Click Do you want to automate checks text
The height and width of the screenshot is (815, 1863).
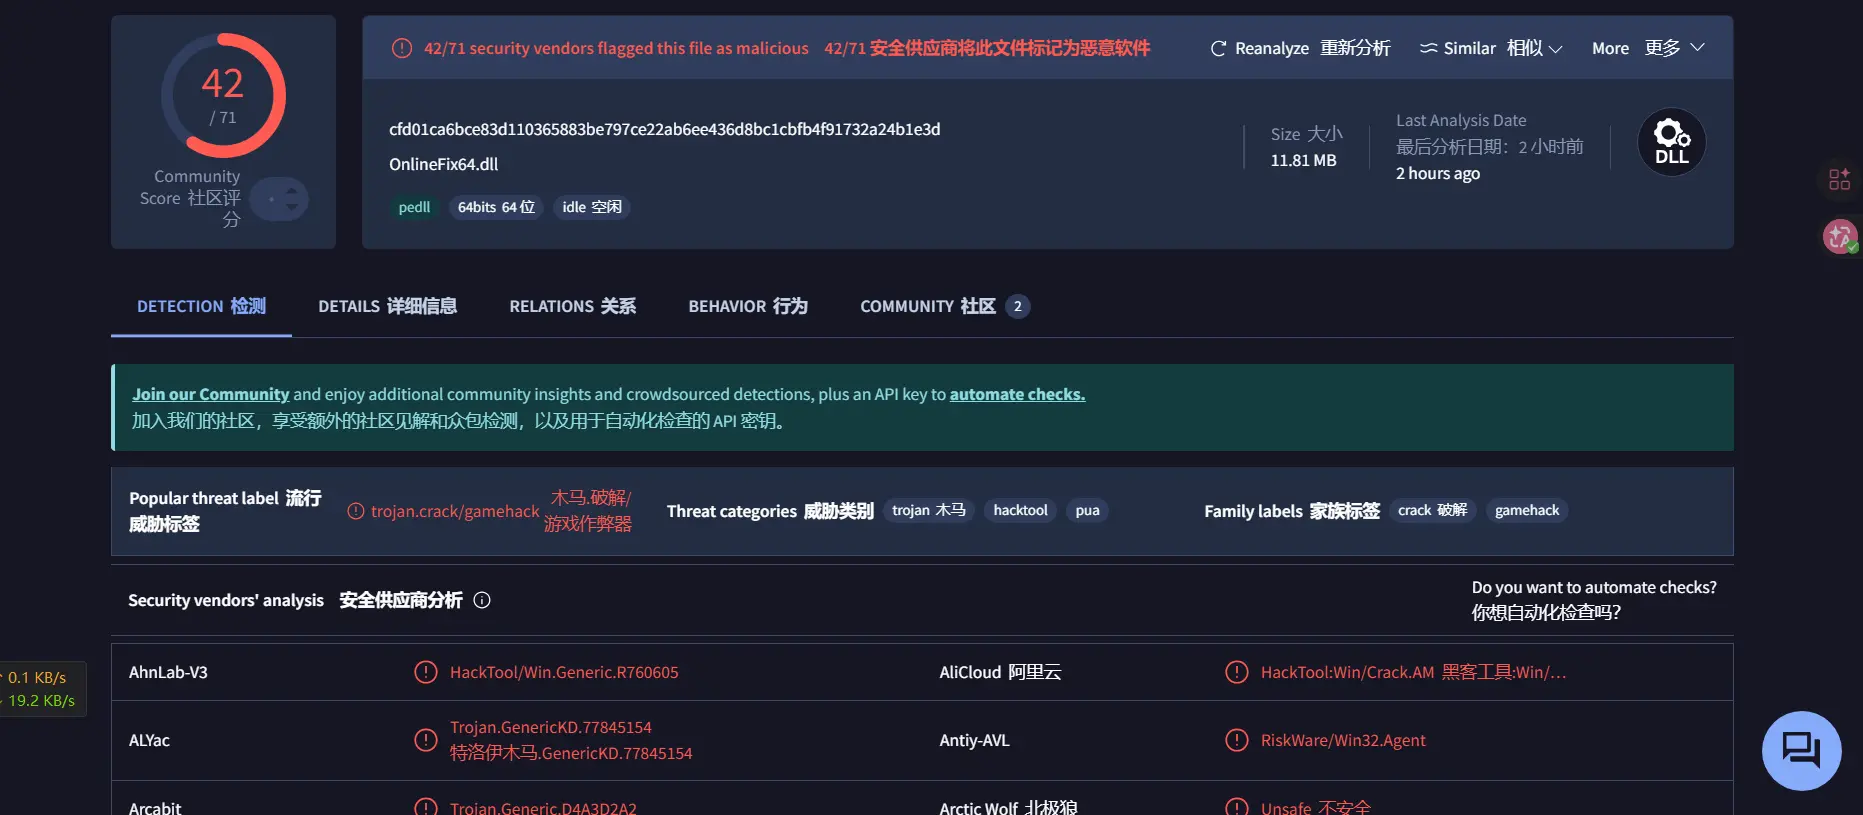pyautogui.click(x=1594, y=587)
